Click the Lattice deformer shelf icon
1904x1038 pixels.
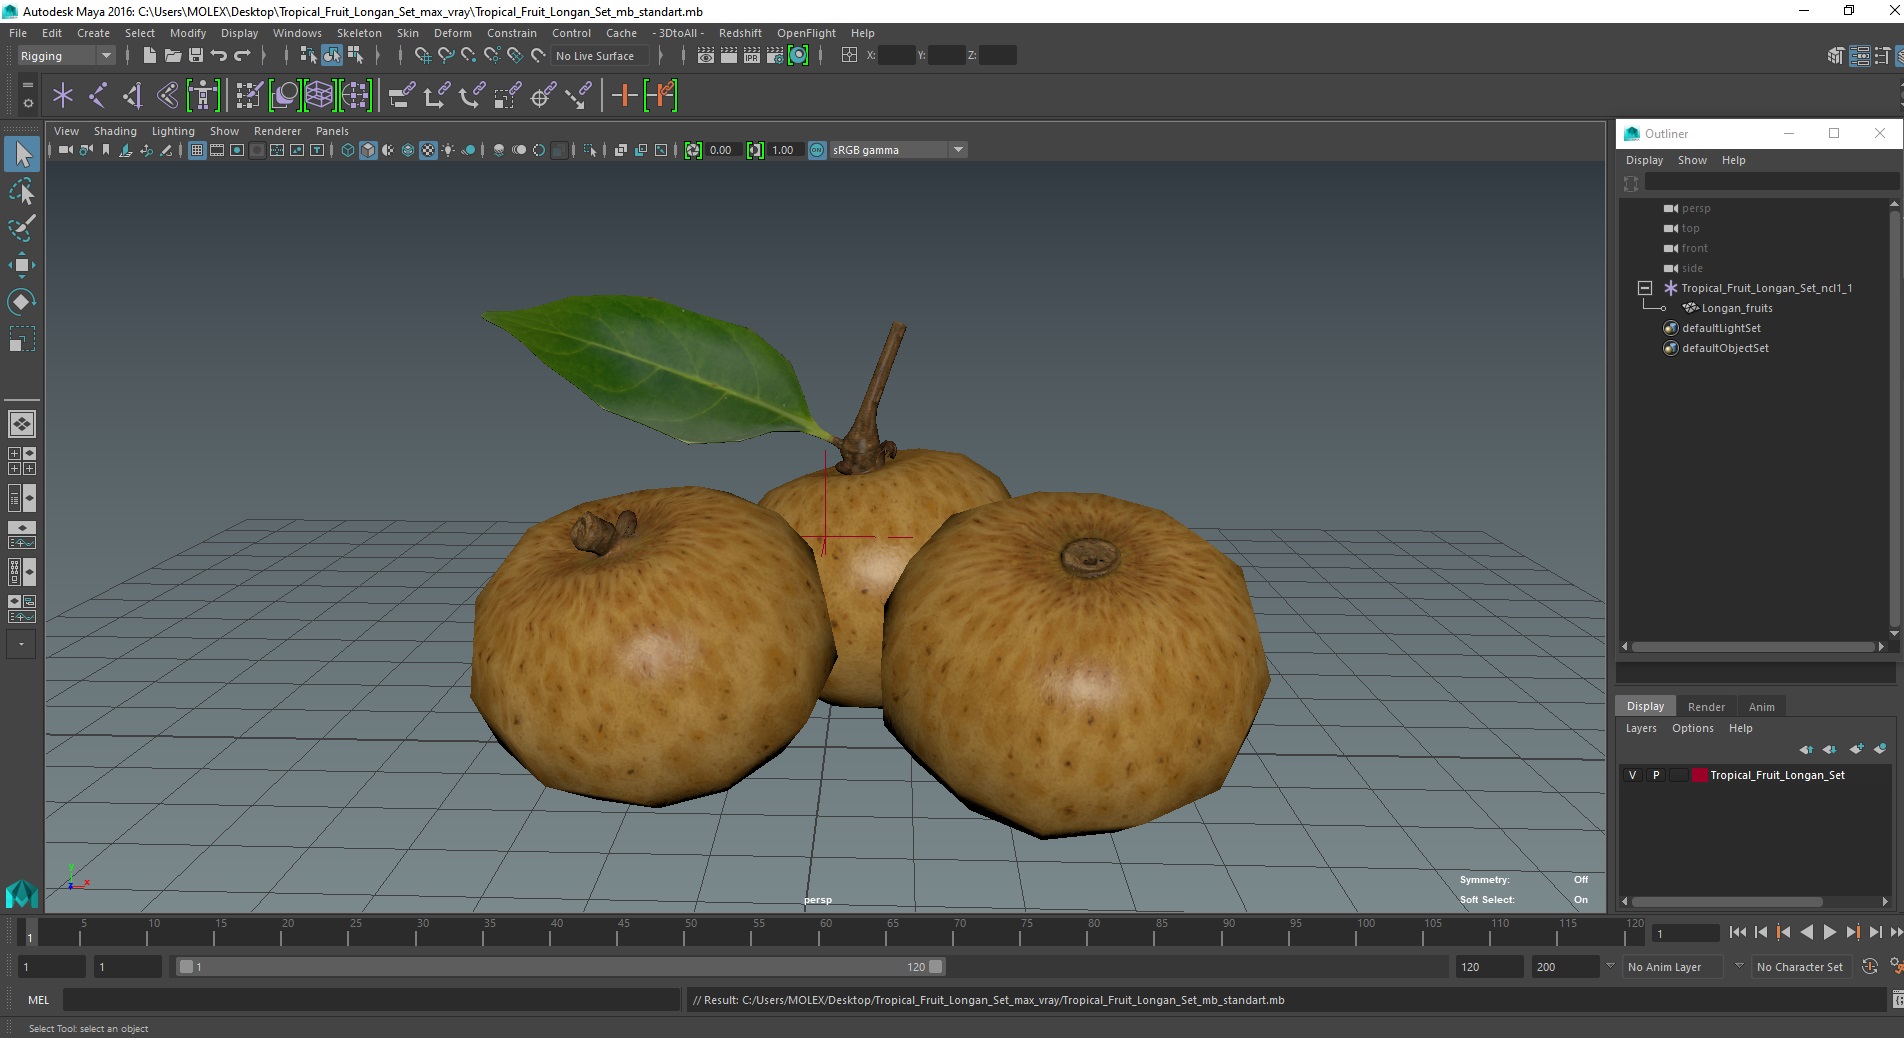click(319, 96)
